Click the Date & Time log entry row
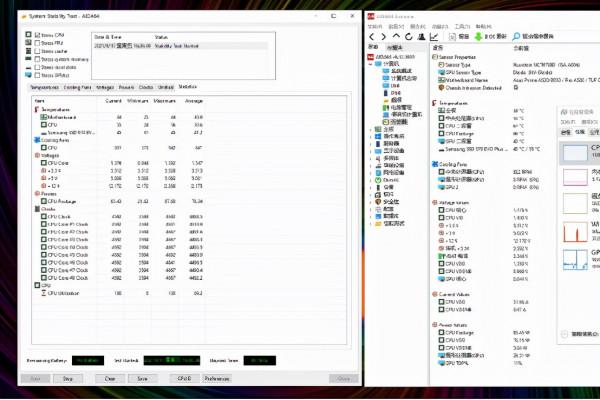 click(x=181, y=46)
